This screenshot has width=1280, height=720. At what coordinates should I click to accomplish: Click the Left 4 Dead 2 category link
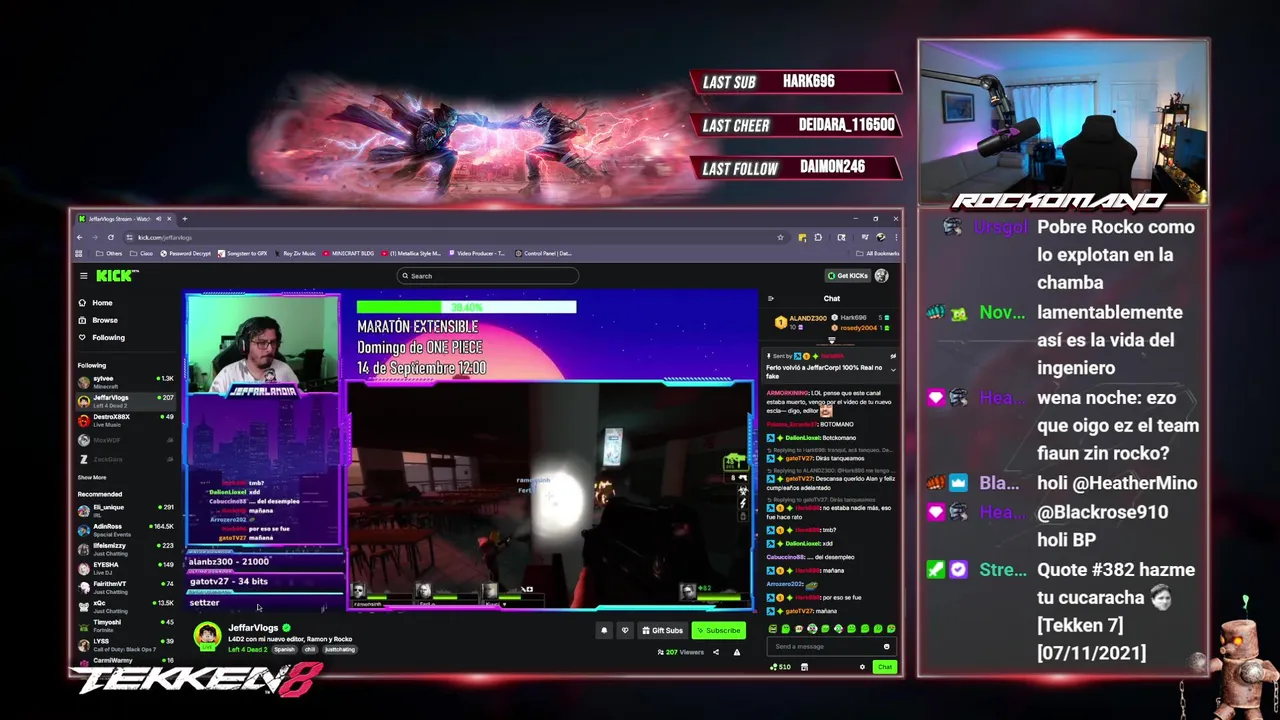[x=247, y=649]
